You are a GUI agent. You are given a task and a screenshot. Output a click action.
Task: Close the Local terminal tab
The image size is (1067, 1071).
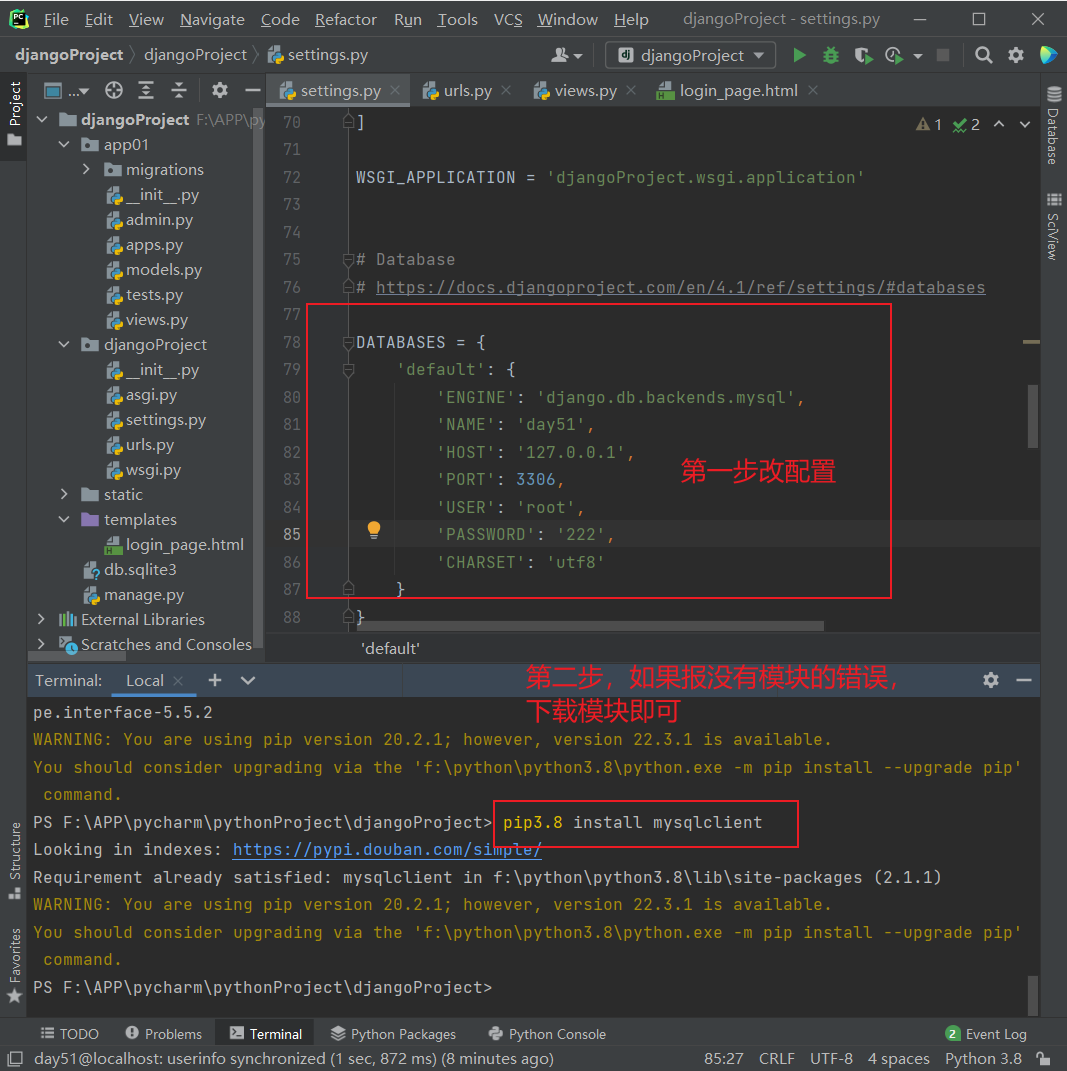pos(178,681)
